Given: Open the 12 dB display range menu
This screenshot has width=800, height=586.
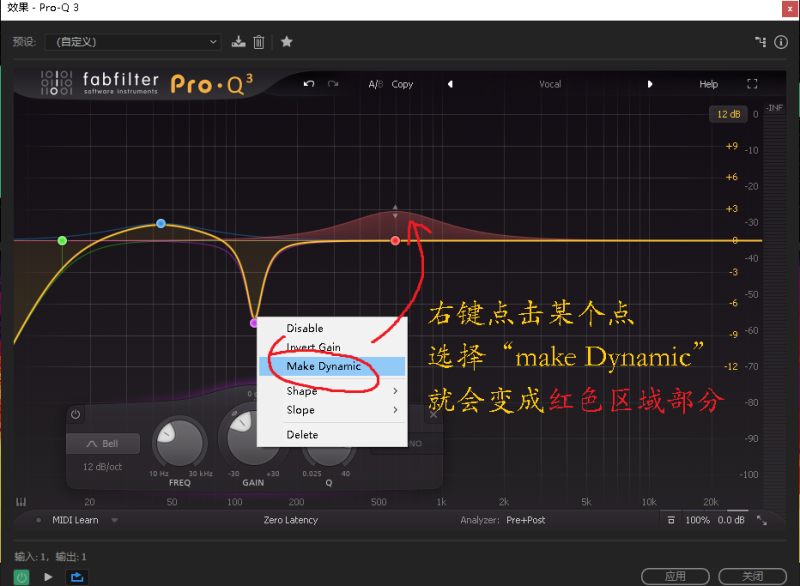Looking at the screenshot, I should 726,114.
